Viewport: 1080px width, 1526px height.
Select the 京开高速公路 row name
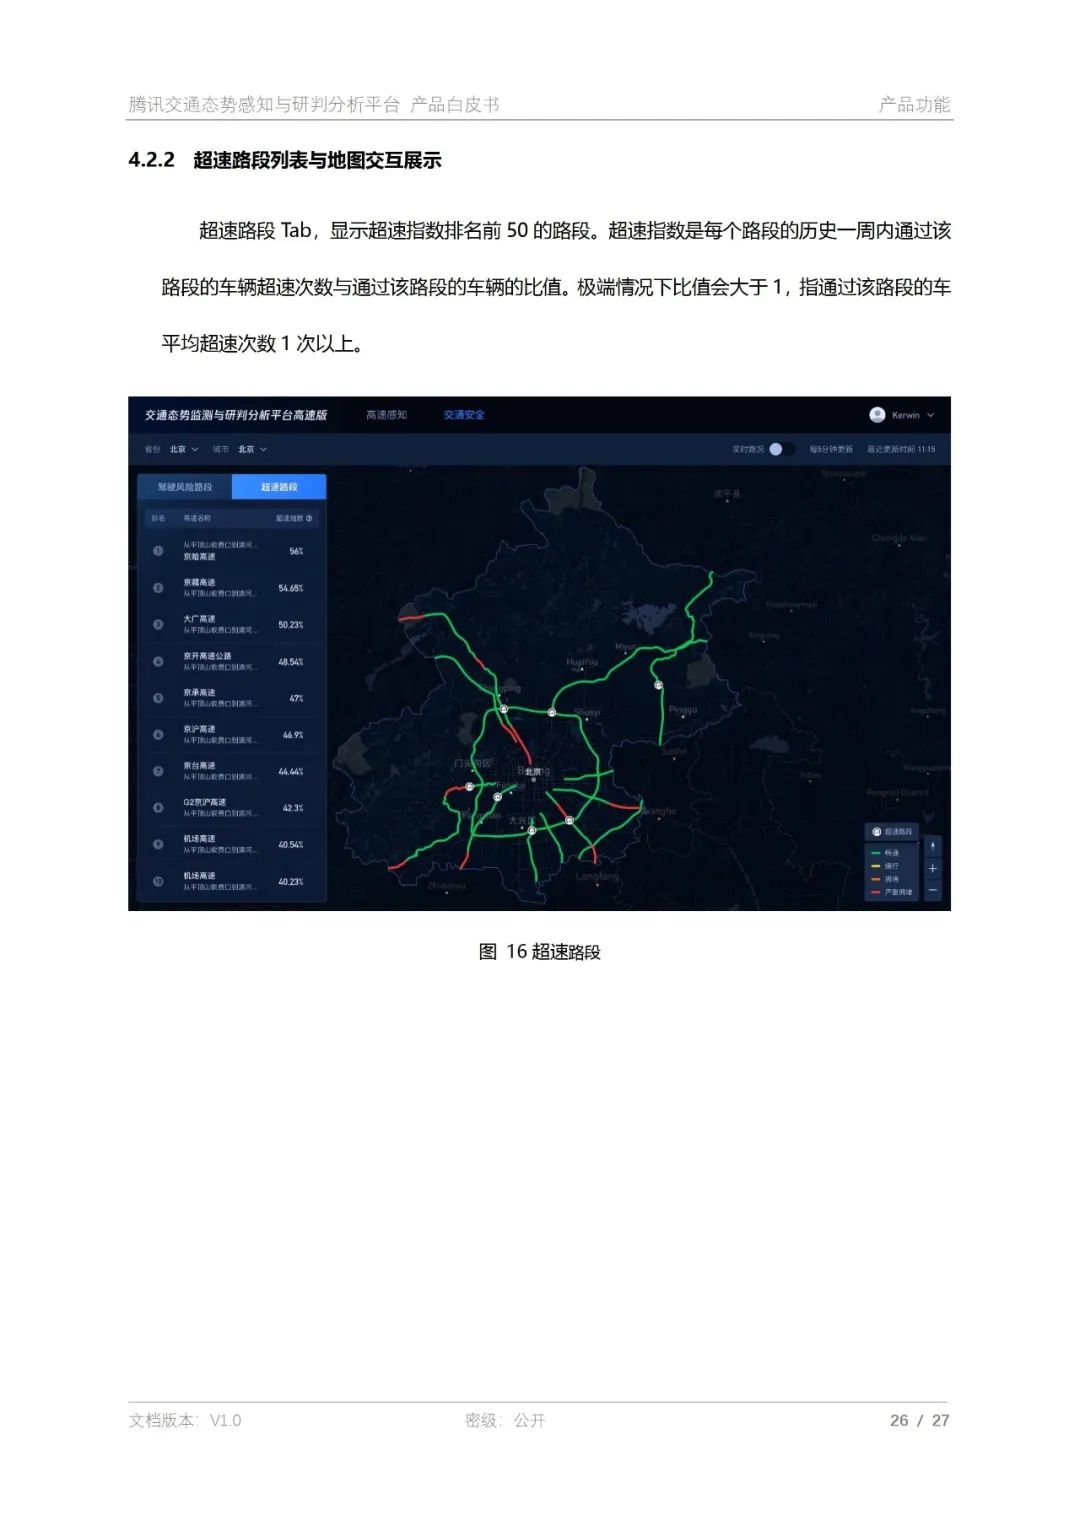click(x=207, y=656)
